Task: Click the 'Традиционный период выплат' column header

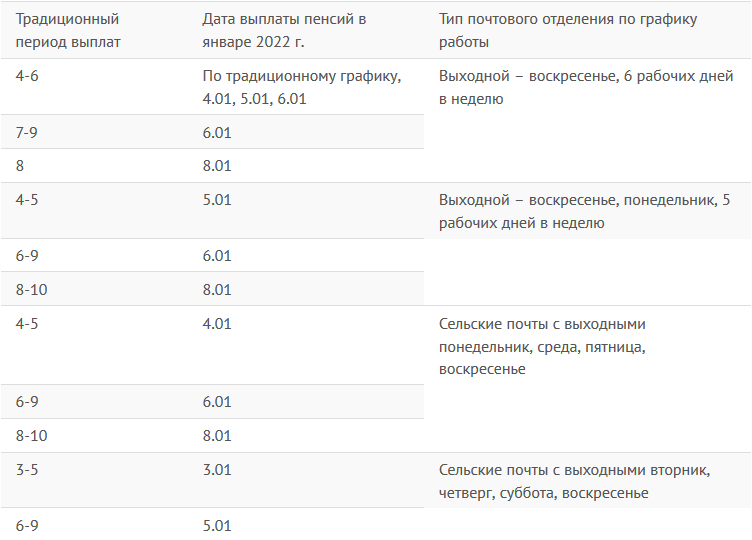Action: click(x=68, y=31)
